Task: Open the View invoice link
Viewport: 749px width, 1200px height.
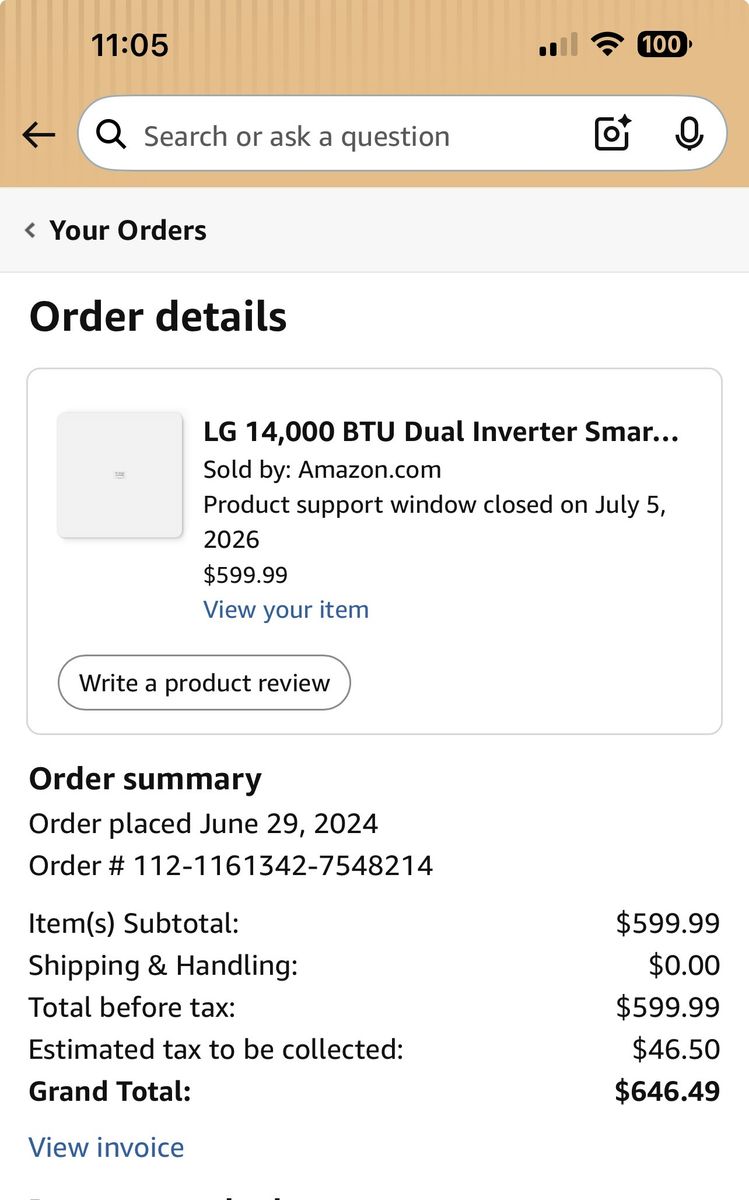Action: [x=106, y=1147]
